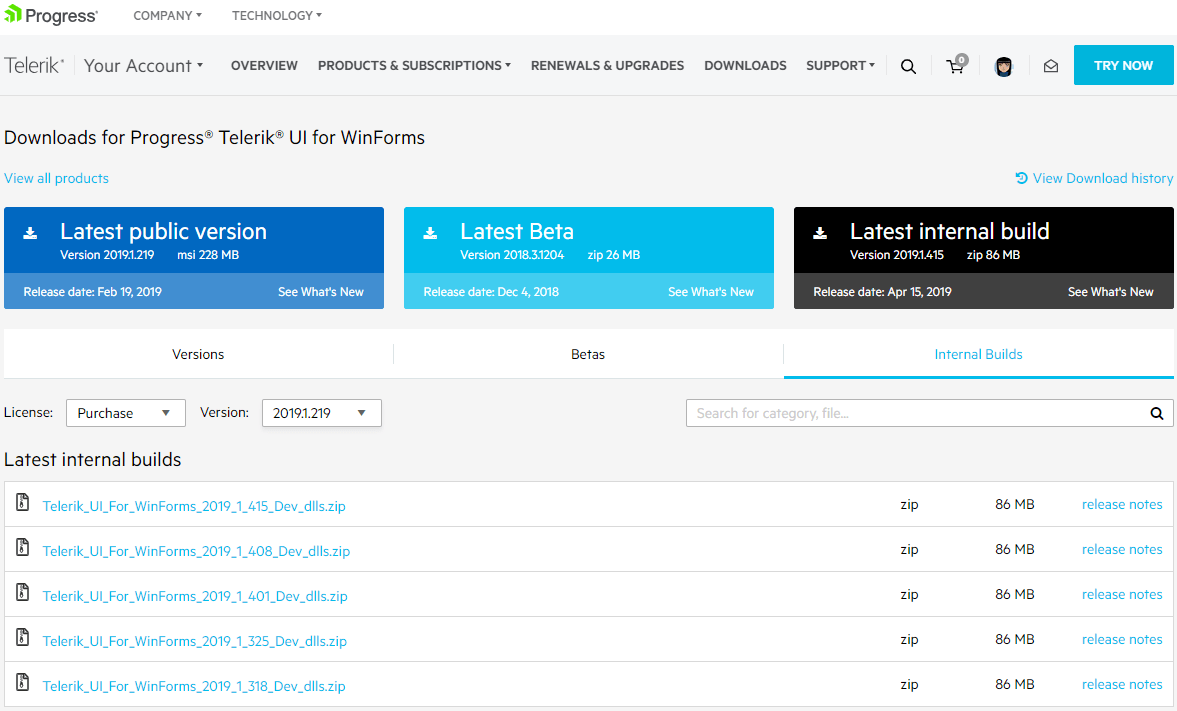Image resolution: width=1177 pixels, height=711 pixels.
Task: Open View Download history link
Action: (1103, 178)
